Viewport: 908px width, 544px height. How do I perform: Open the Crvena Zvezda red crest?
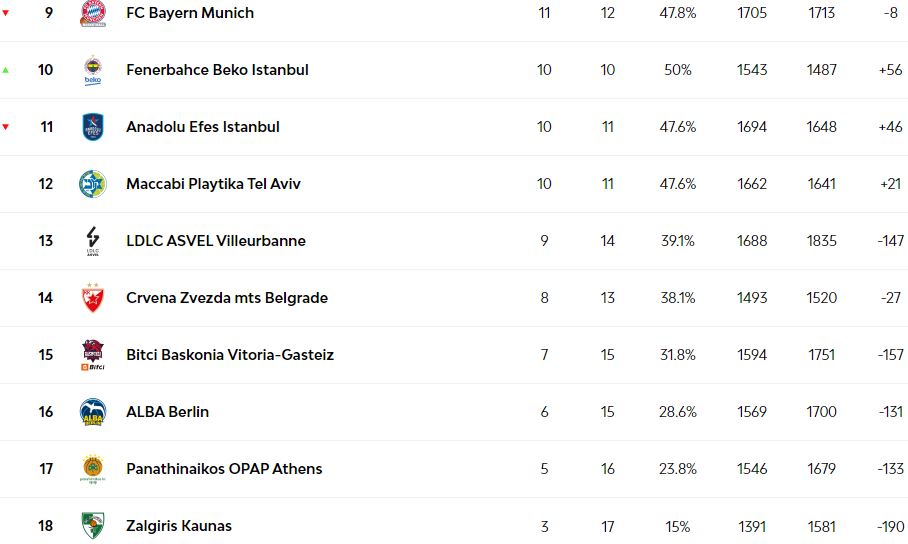[93, 298]
